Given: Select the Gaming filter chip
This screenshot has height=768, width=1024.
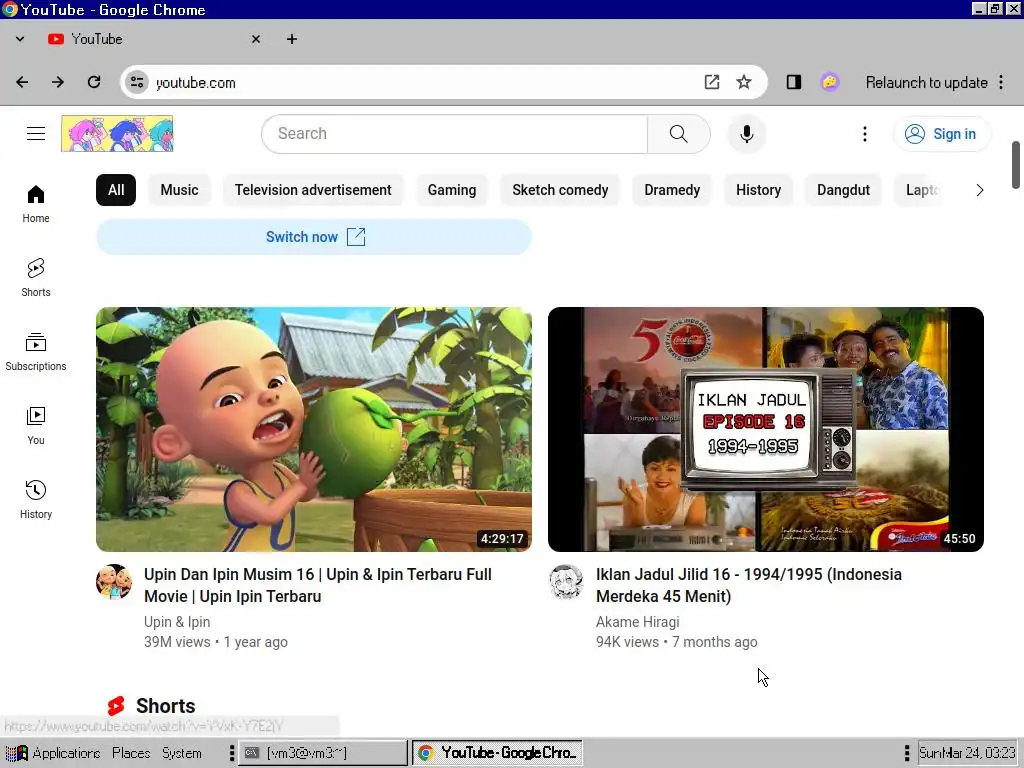Looking at the screenshot, I should click(452, 190).
